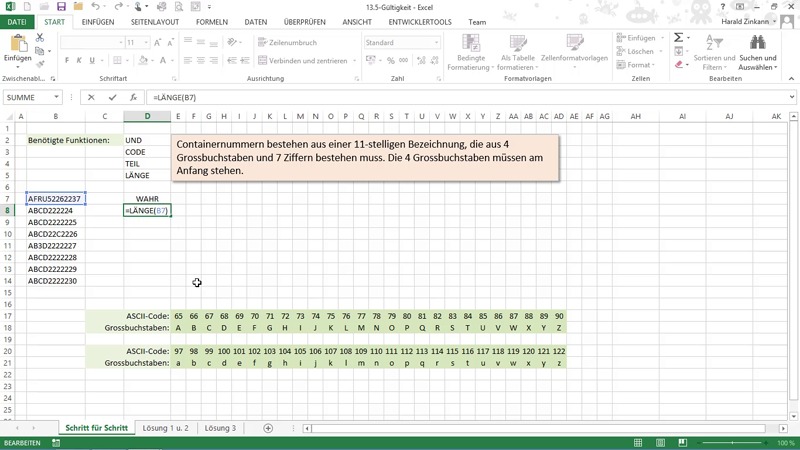The width and height of the screenshot is (800, 450).
Task: Switch to Page Layout view in status bar
Action: point(660,443)
